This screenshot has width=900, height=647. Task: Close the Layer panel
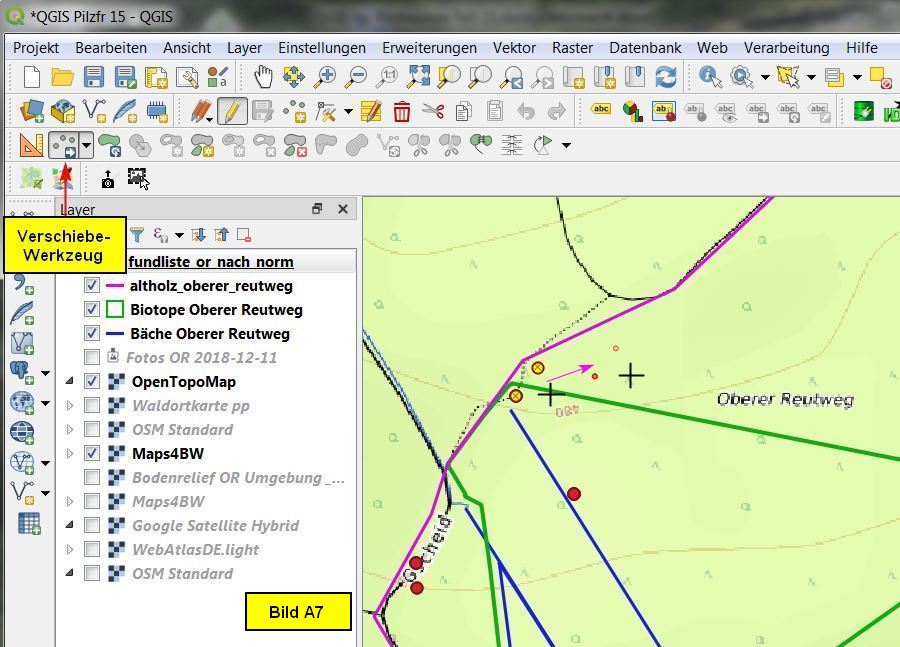click(343, 209)
